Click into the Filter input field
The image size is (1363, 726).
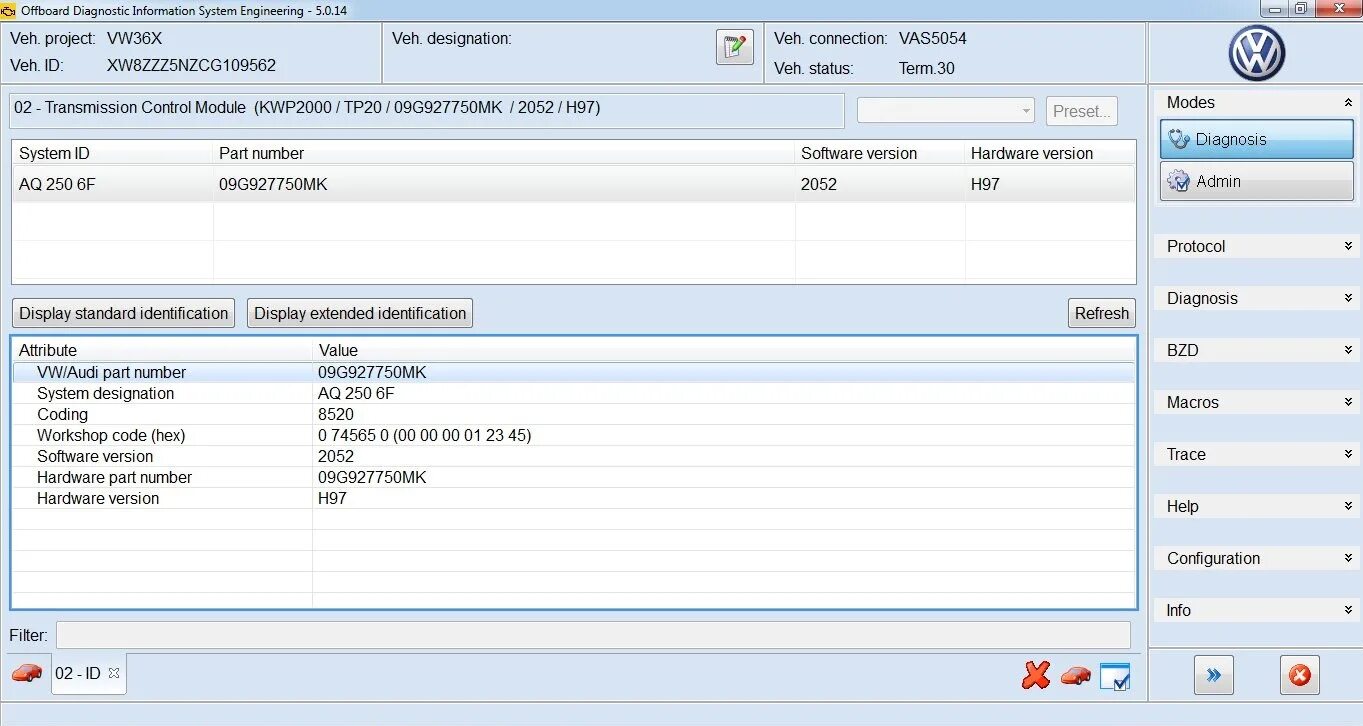click(593, 635)
